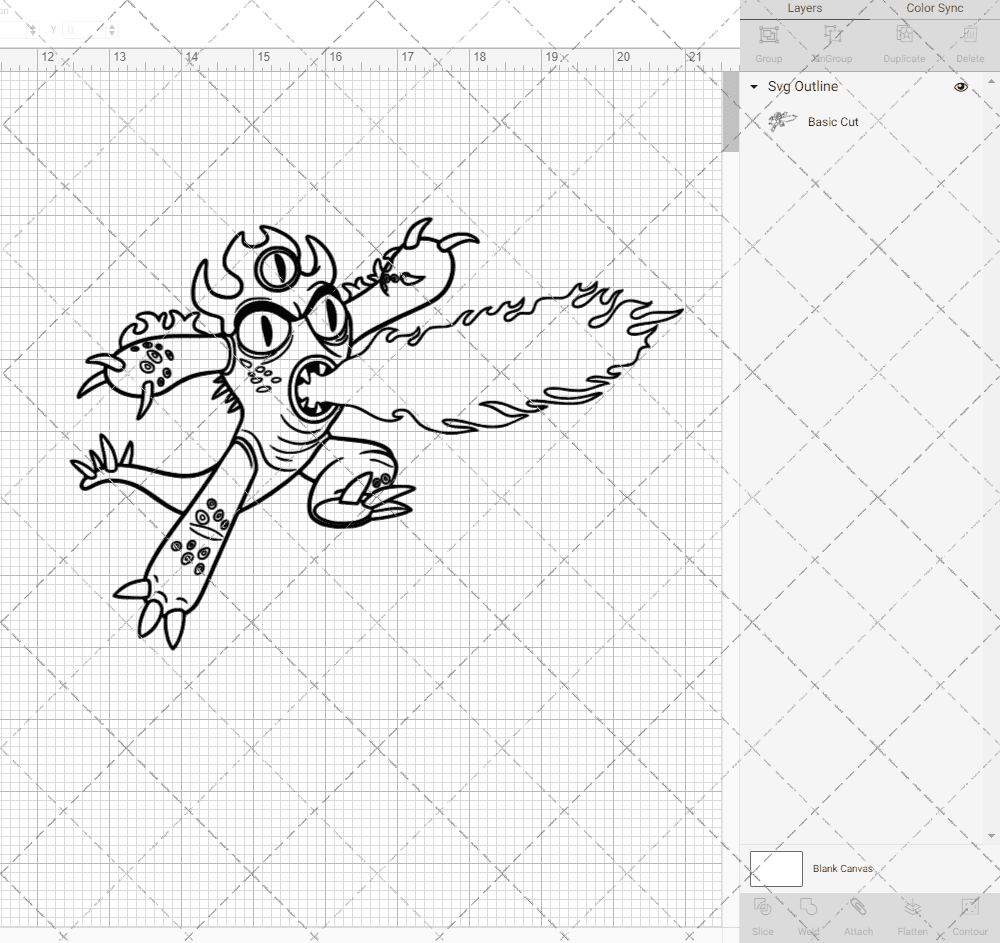Click the Slice tool icon
Screen dimensions: 1000x943
point(762,907)
